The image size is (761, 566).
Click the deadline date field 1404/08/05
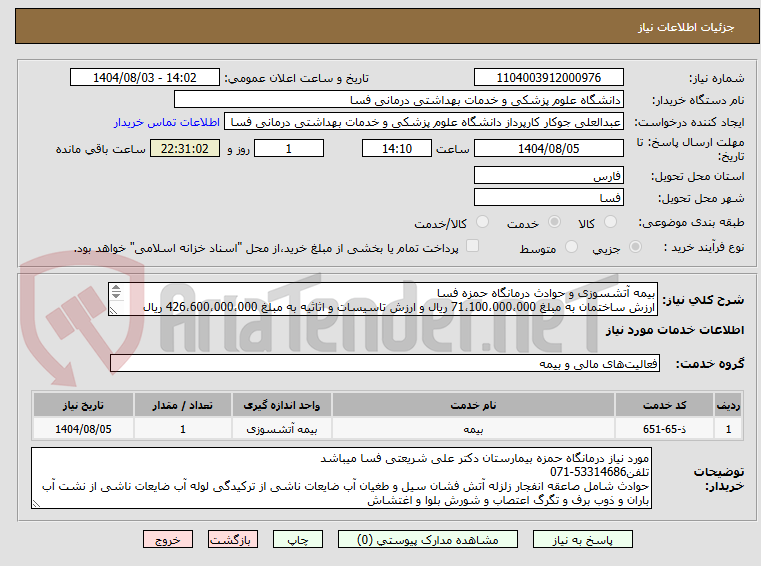click(x=548, y=149)
